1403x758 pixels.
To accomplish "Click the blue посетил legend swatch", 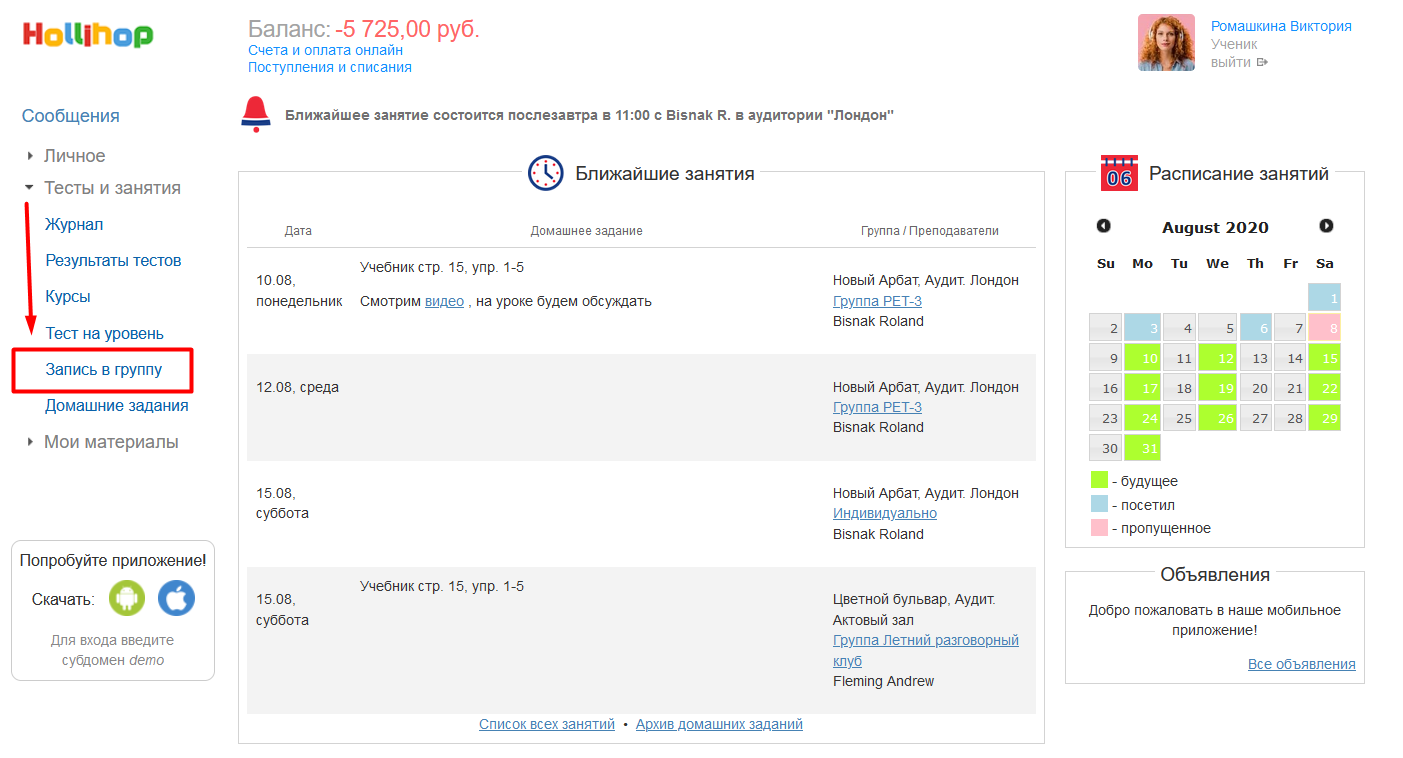I will [1099, 504].
